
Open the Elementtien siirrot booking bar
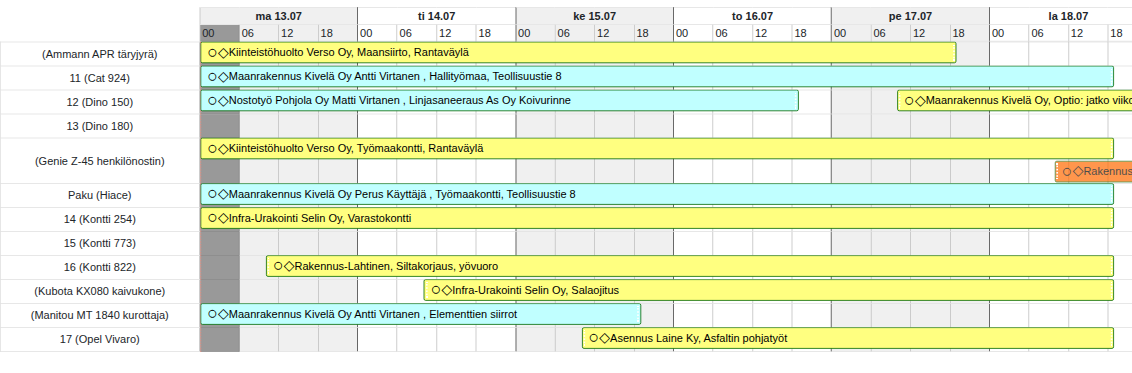[x=421, y=314]
